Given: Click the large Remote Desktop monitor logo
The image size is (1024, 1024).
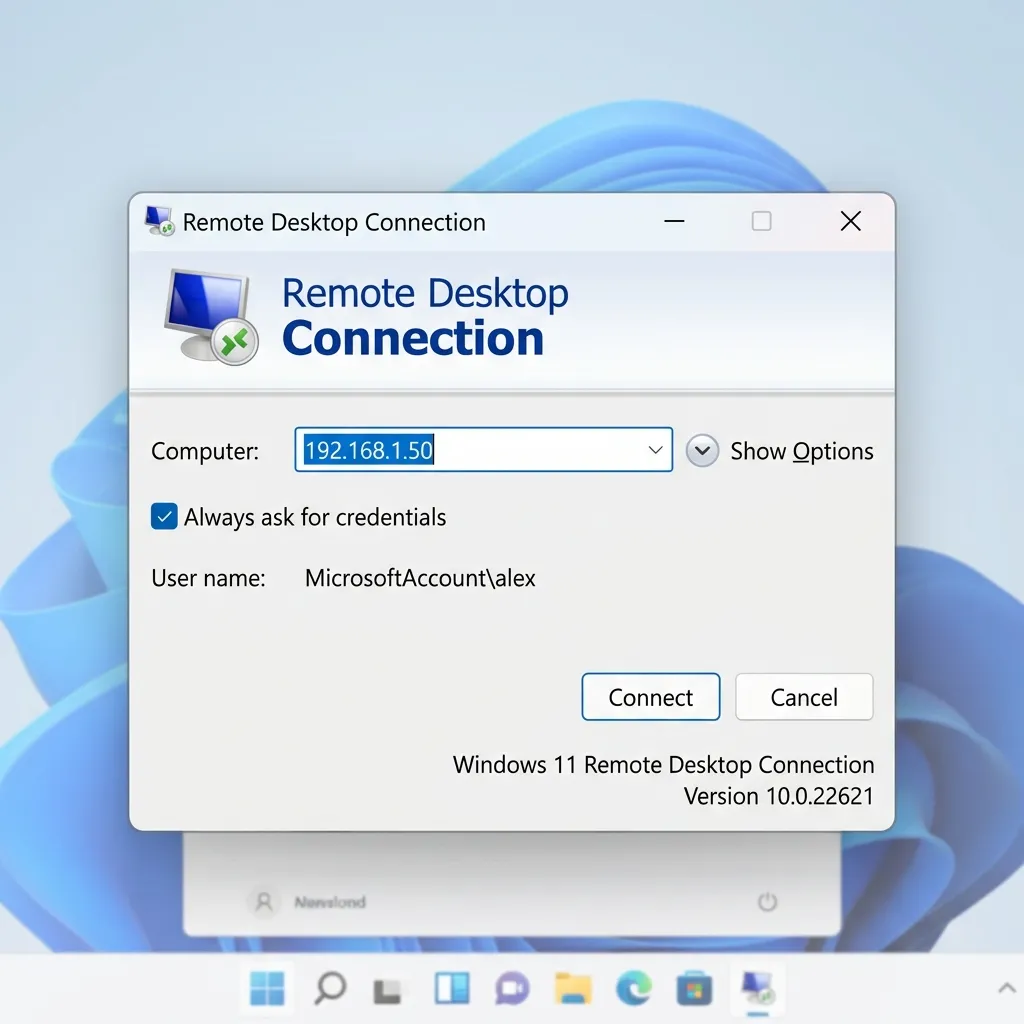Looking at the screenshot, I should (210, 316).
